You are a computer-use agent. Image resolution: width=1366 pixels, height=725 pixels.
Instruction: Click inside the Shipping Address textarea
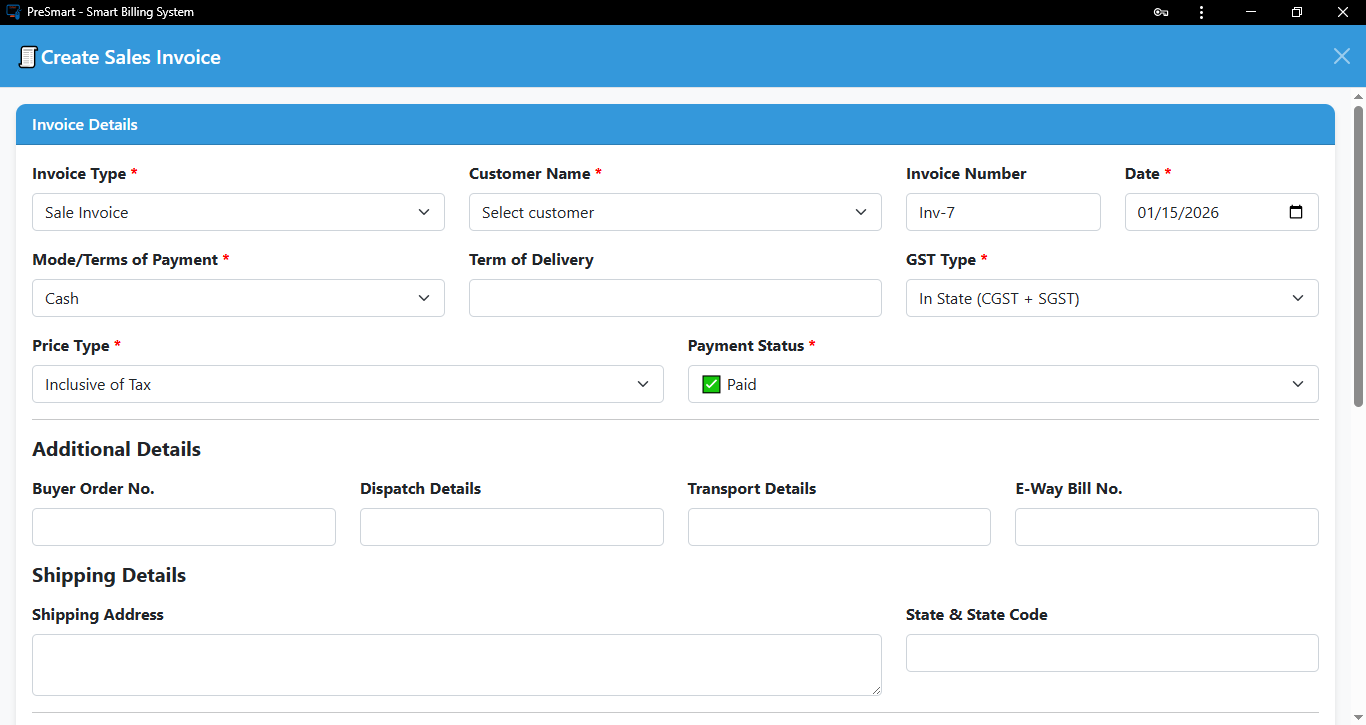coord(457,664)
